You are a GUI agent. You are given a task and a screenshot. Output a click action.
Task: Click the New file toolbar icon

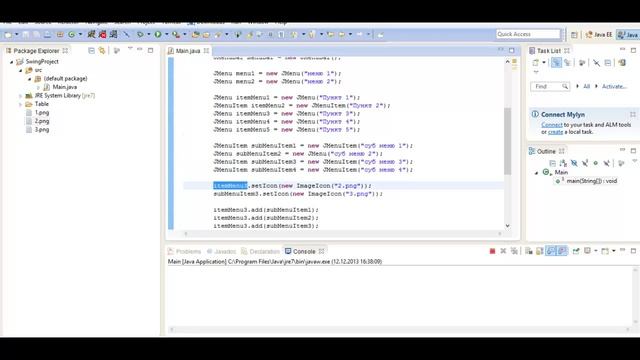(8, 35)
